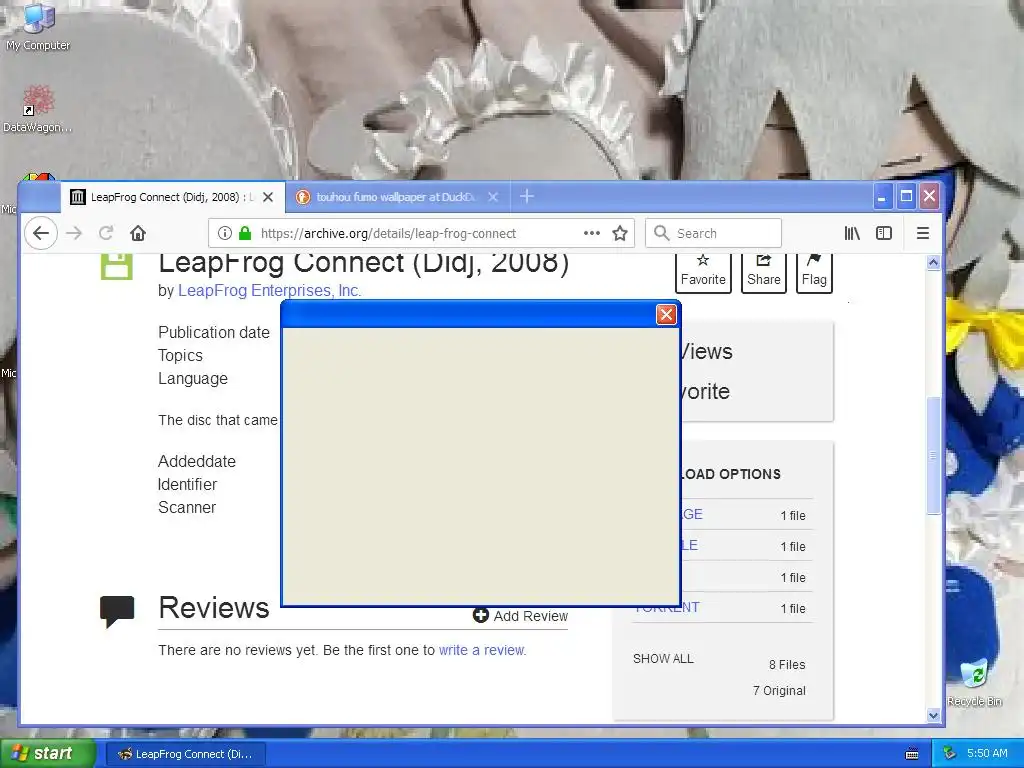Minimize the Firefox browser window
This screenshot has width=1024, height=768.
point(882,197)
